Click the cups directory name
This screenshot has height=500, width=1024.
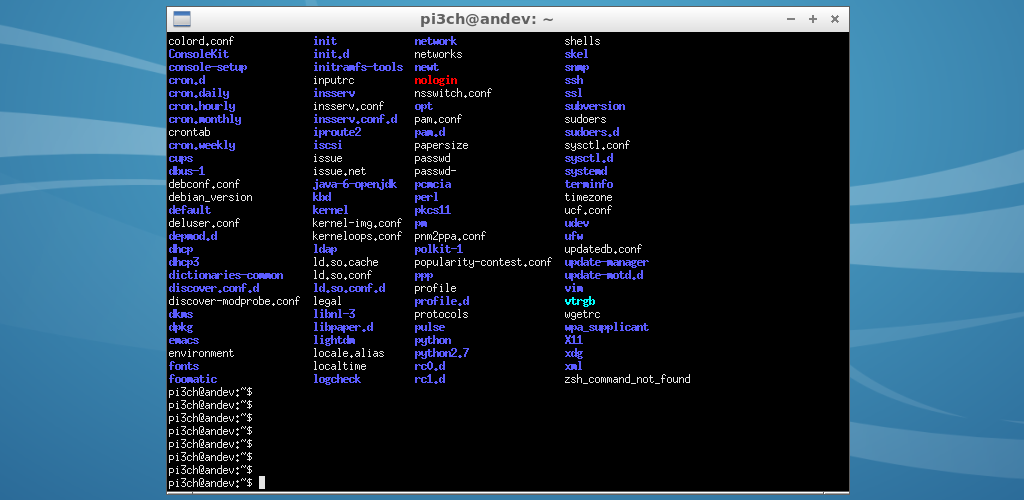coord(181,159)
